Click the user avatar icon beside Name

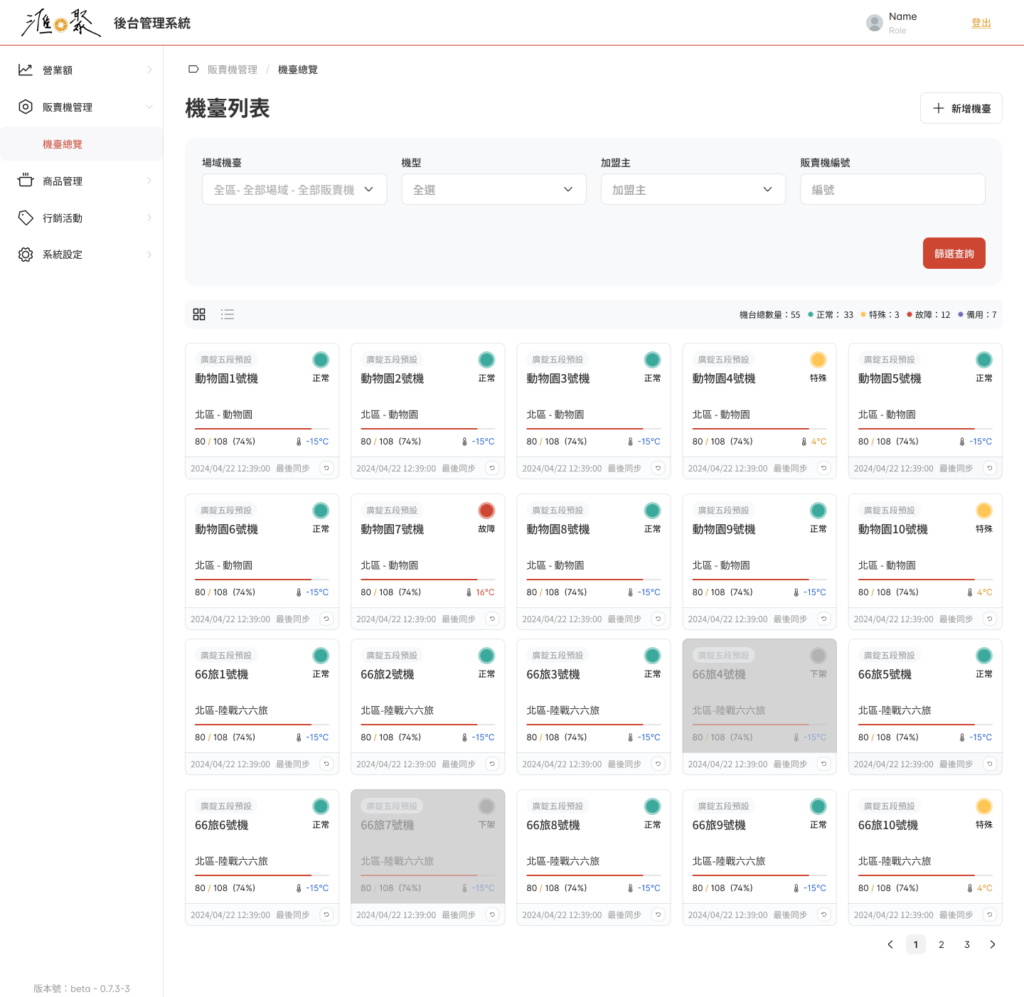pyautogui.click(x=874, y=23)
